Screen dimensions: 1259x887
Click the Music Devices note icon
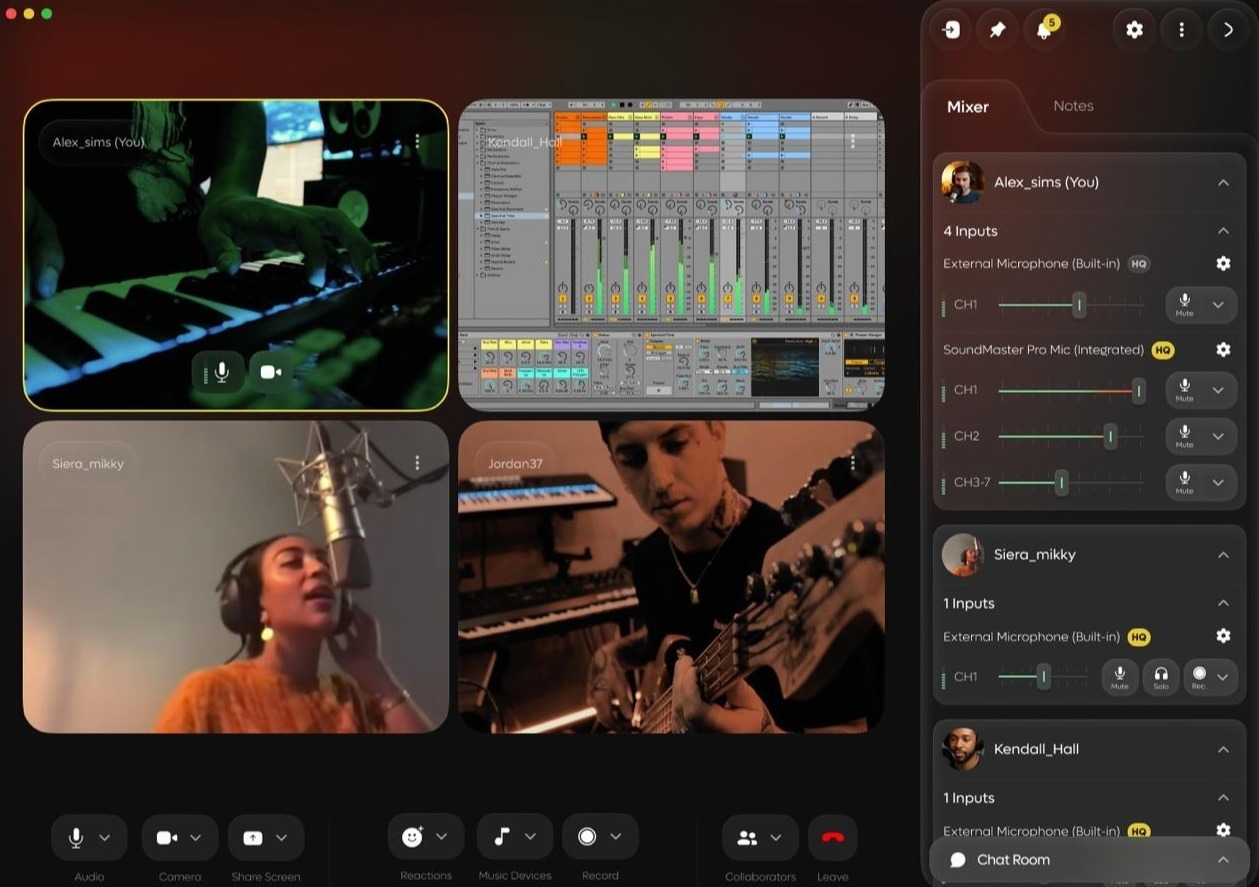[502, 837]
